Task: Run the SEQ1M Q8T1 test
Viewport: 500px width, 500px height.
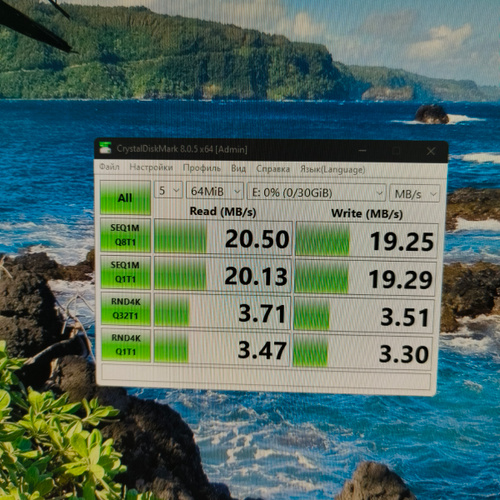Action: (125, 235)
